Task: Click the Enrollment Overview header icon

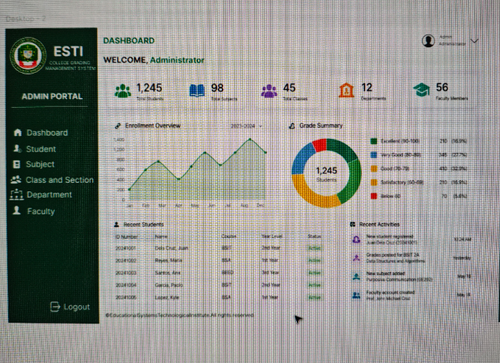Action: [x=118, y=126]
